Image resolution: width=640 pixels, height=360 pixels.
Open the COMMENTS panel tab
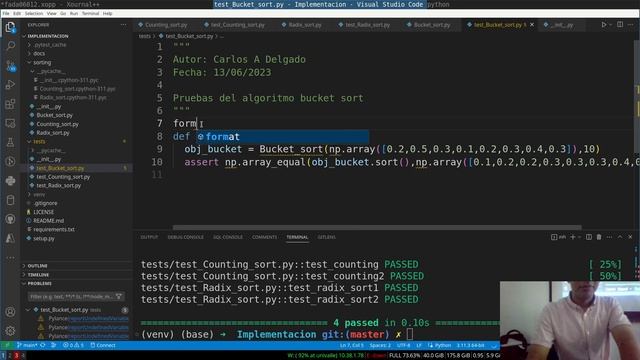[x=264, y=237]
